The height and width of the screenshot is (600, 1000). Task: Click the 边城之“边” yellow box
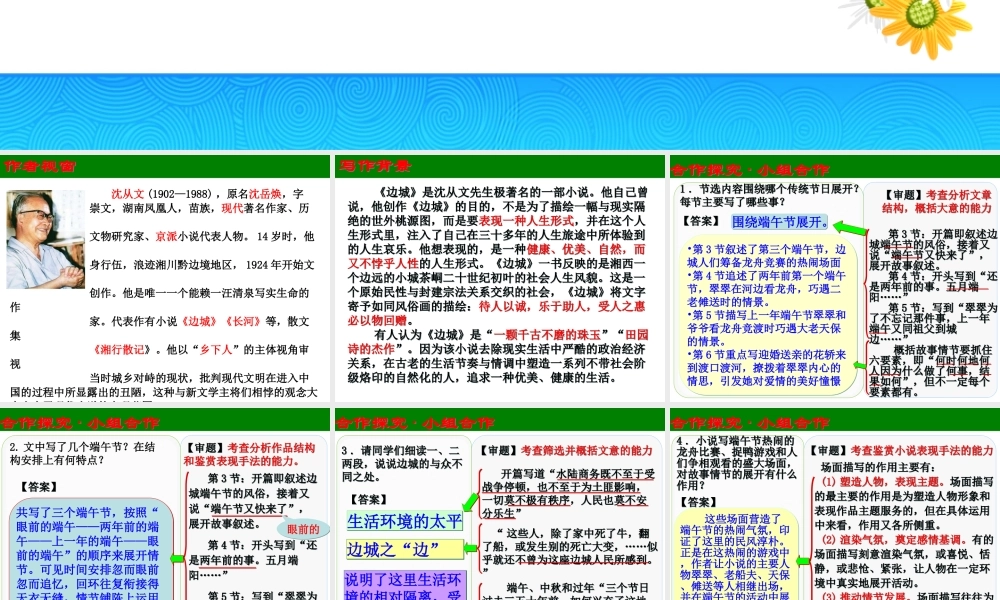click(x=404, y=549)
